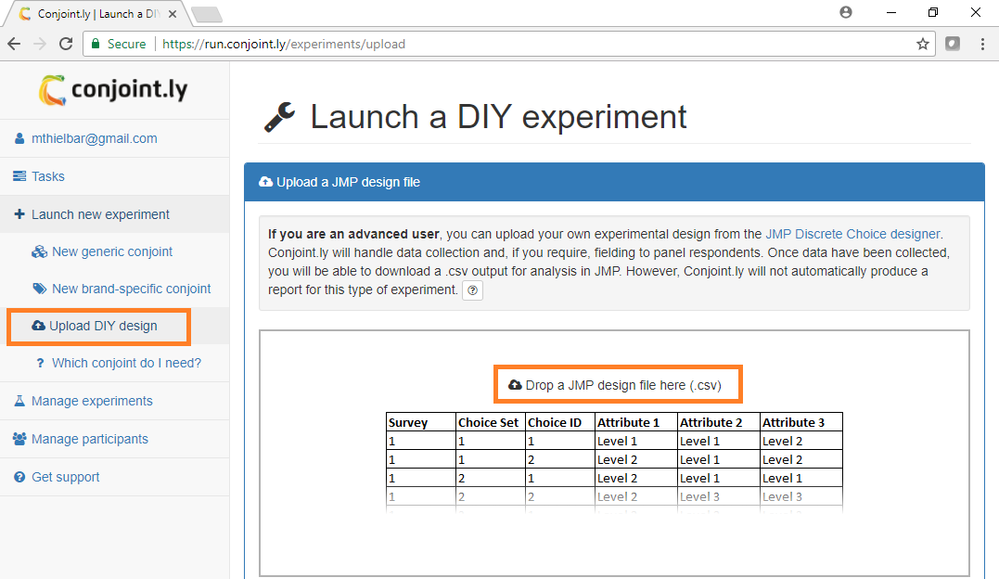Click the Launch a DIY experiment heading
Image resolution: width=999 pixels, height=579 pixels.
498,117
